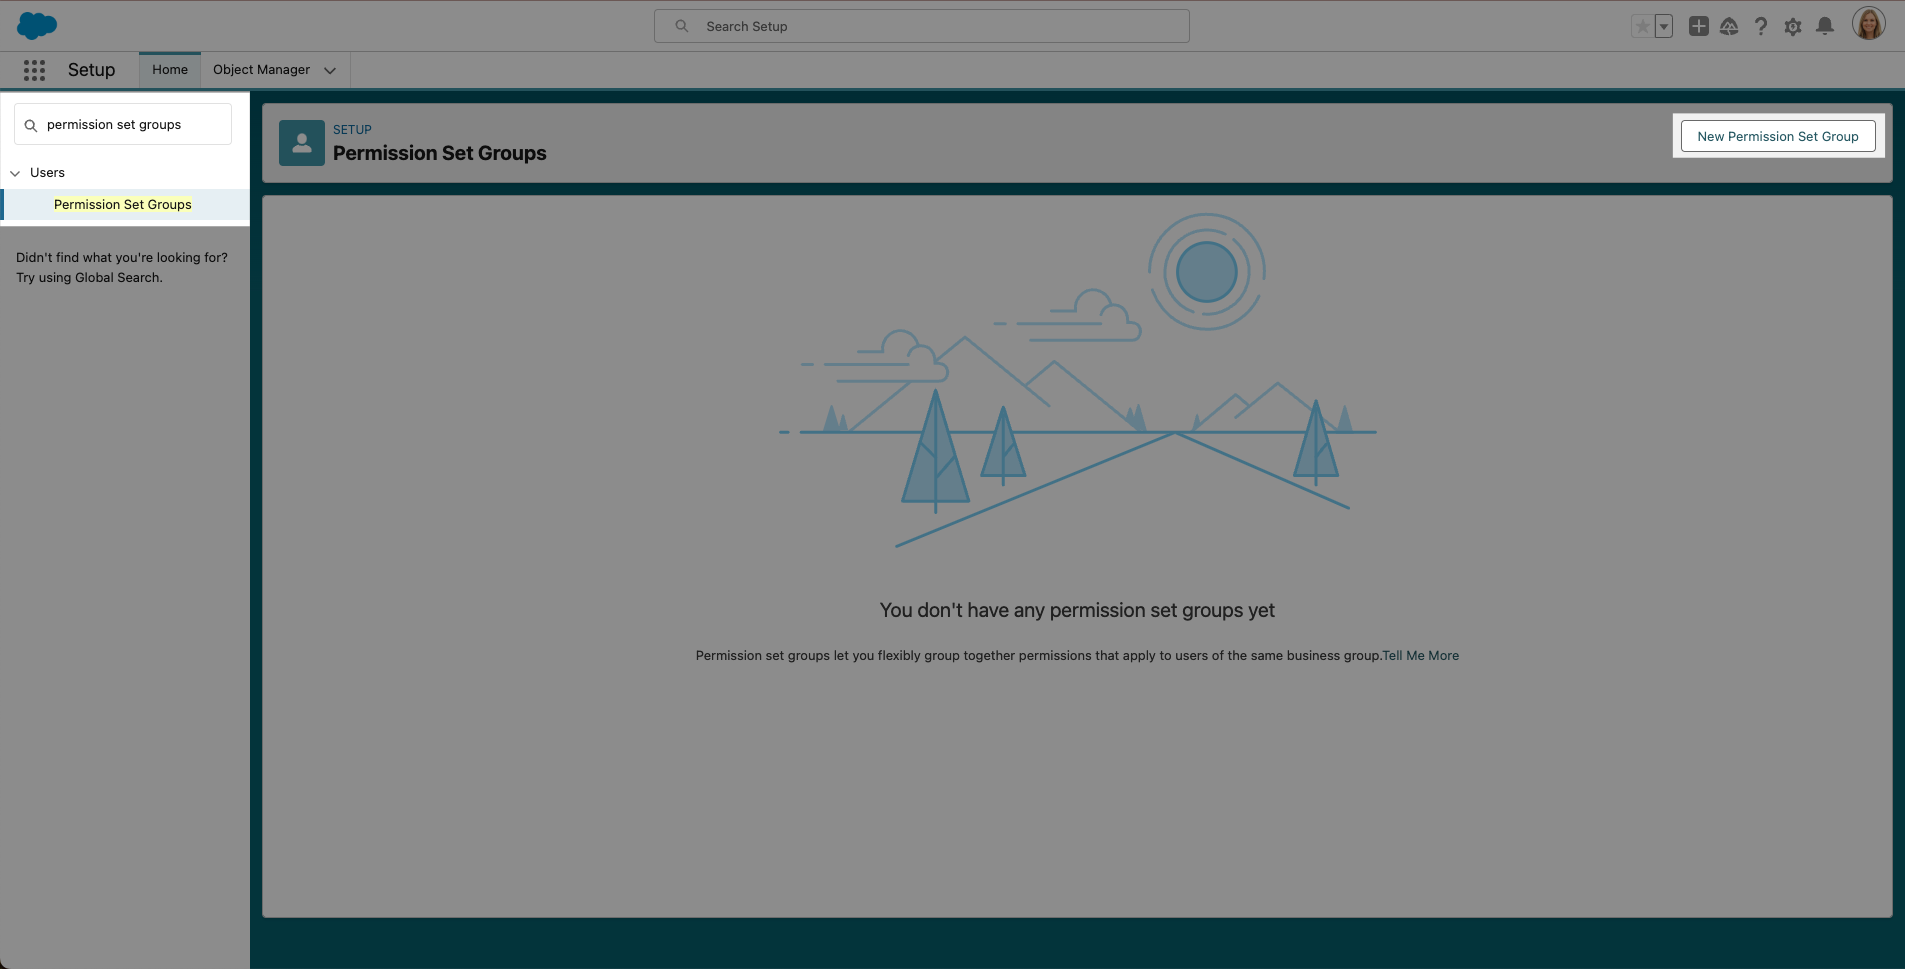This screenshot has width=1905, height=969.
Task: Open user profile avatar menu
Action: pos(1868,24)
